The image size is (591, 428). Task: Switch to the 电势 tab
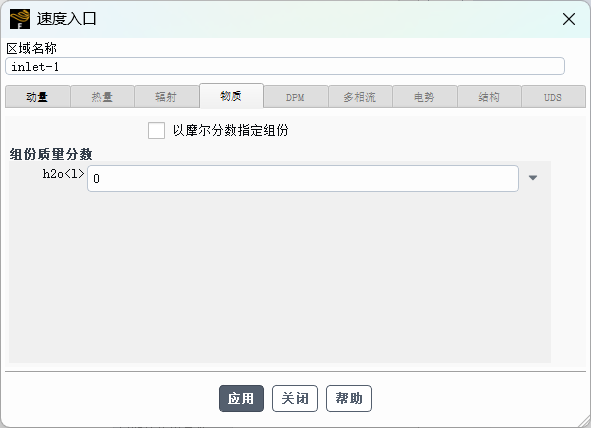click(425, 97)
